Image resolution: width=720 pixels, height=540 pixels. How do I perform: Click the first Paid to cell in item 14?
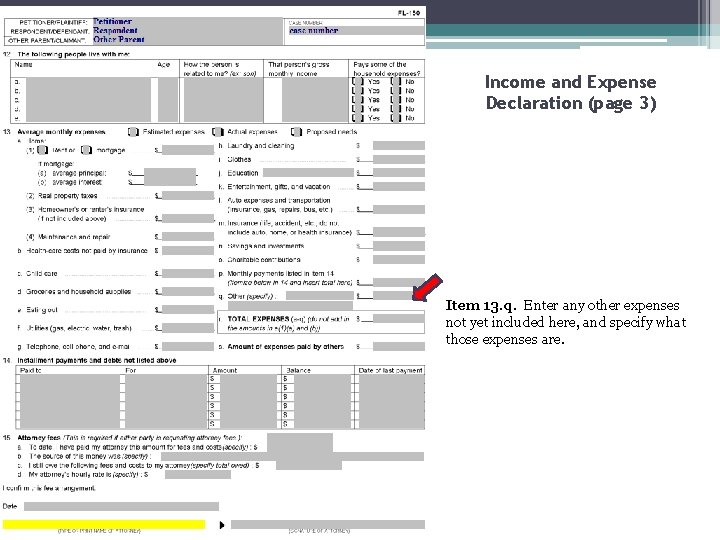[x=70, y=379]
